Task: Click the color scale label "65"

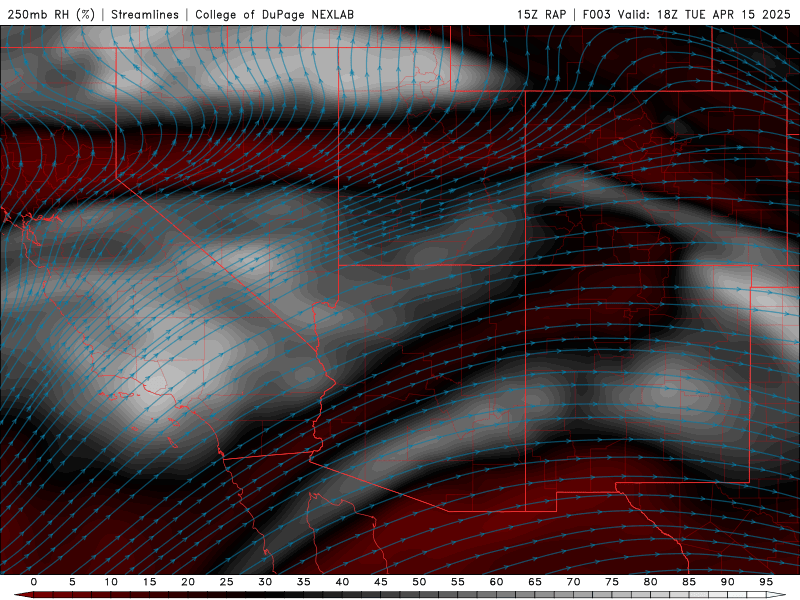Action: [x=535, y=582]
